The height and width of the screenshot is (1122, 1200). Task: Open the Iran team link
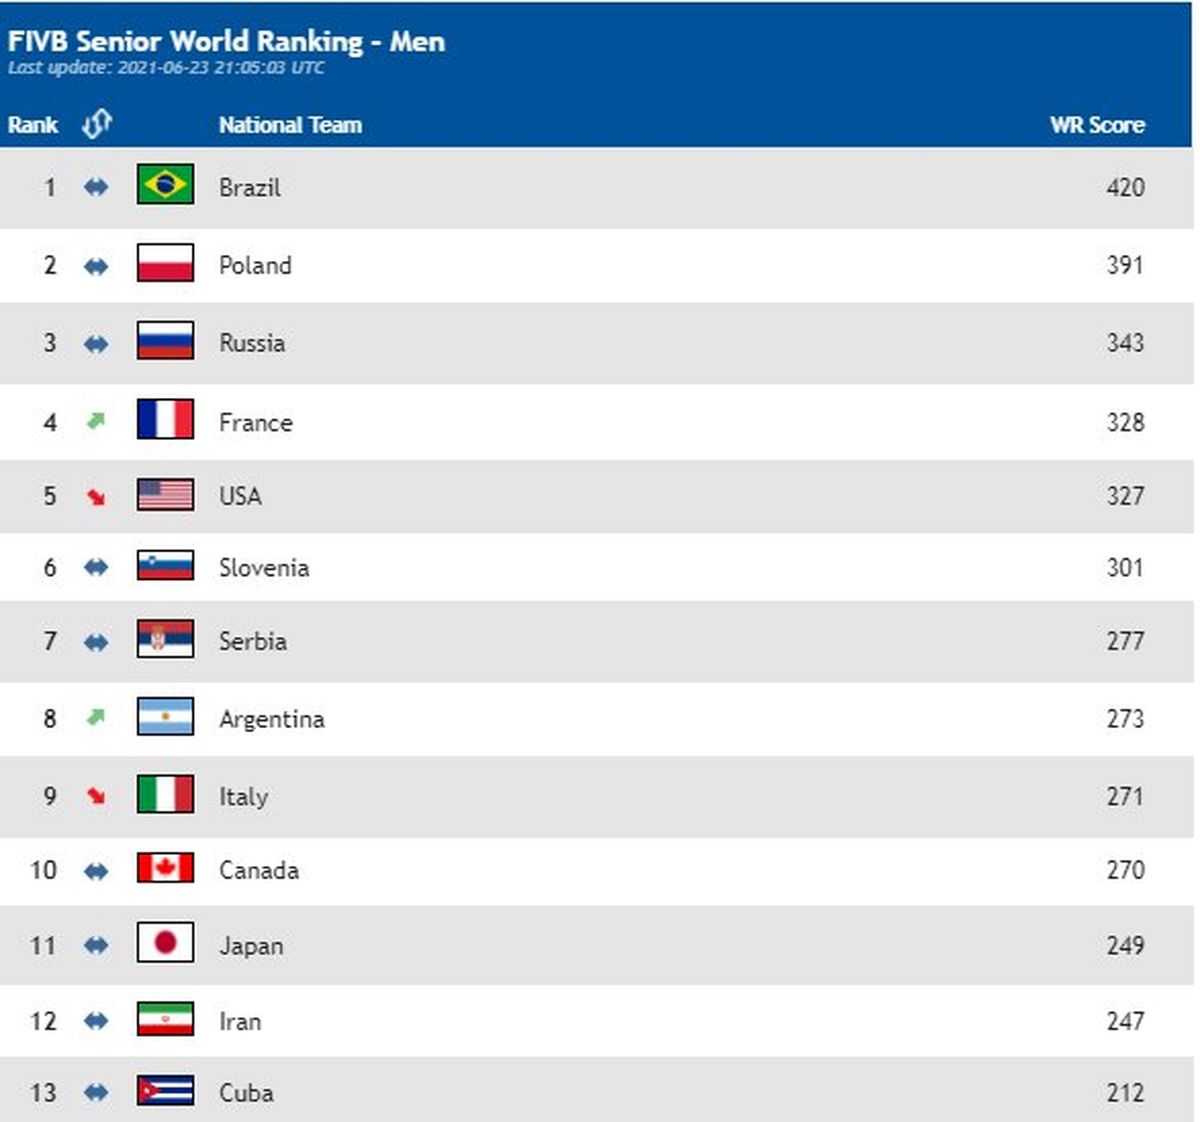(240, 1021)
